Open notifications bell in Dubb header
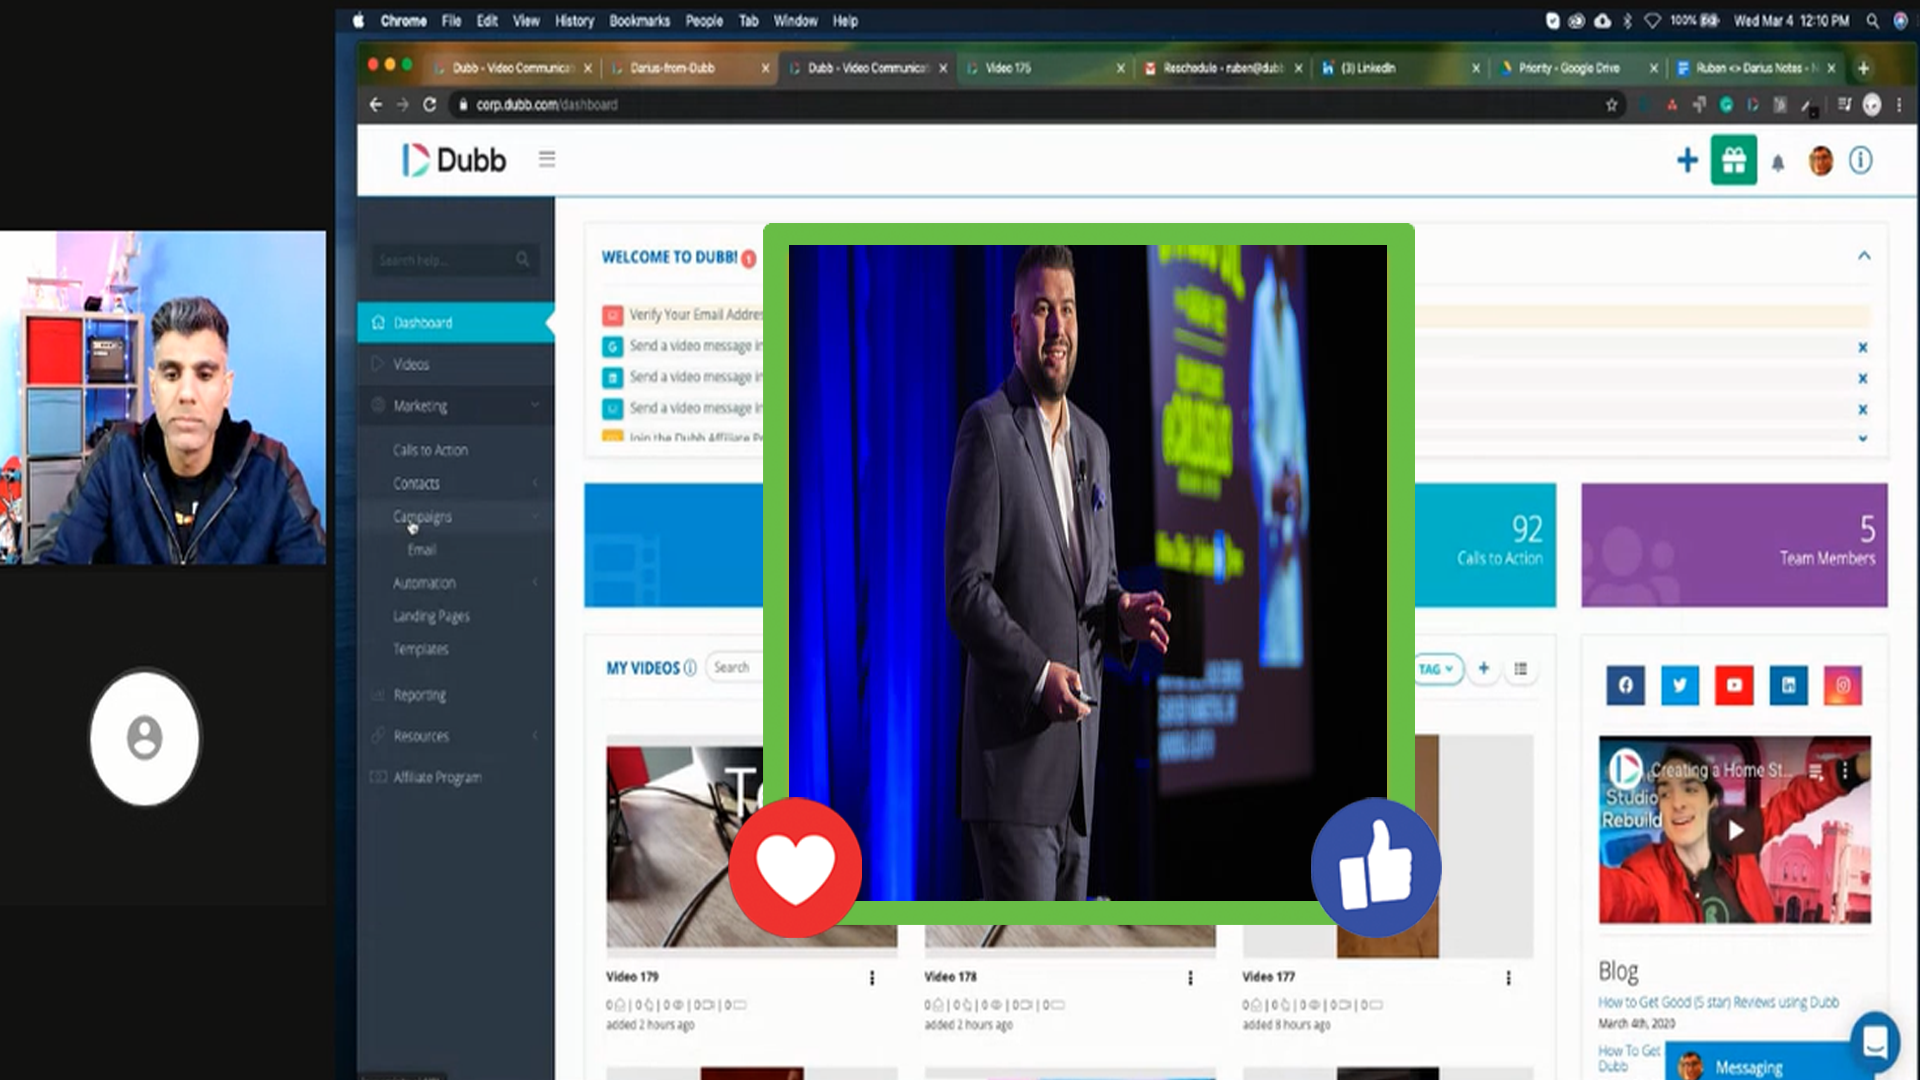This screenshot has width=1920, height=1080. [1778, 162]
